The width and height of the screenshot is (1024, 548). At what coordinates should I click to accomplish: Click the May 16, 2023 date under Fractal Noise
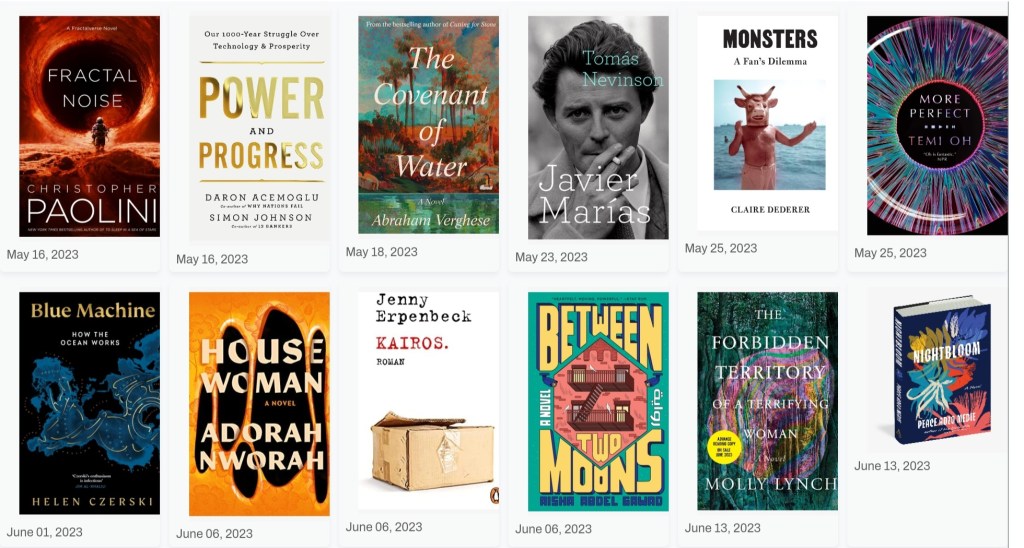pos(42,255)
